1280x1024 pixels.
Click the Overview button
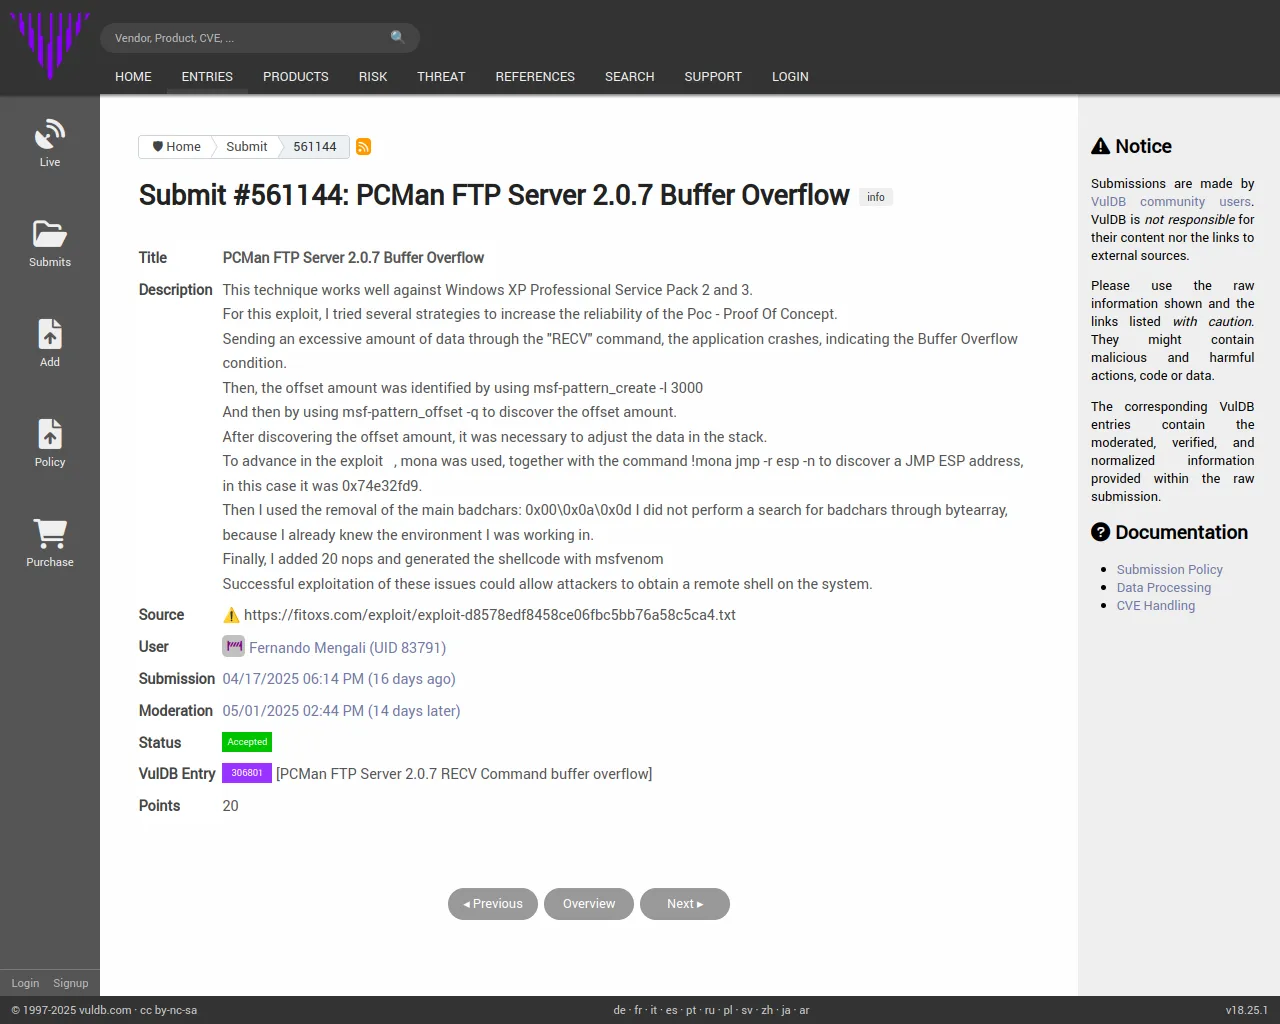(x=589, y=904)
